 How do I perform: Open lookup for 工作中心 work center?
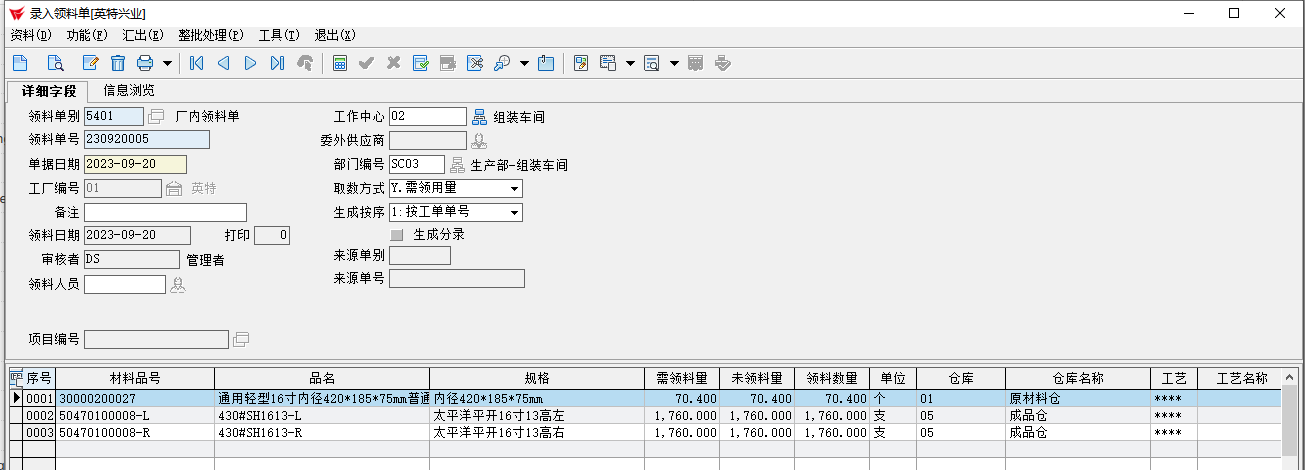(x=479, y=117)
